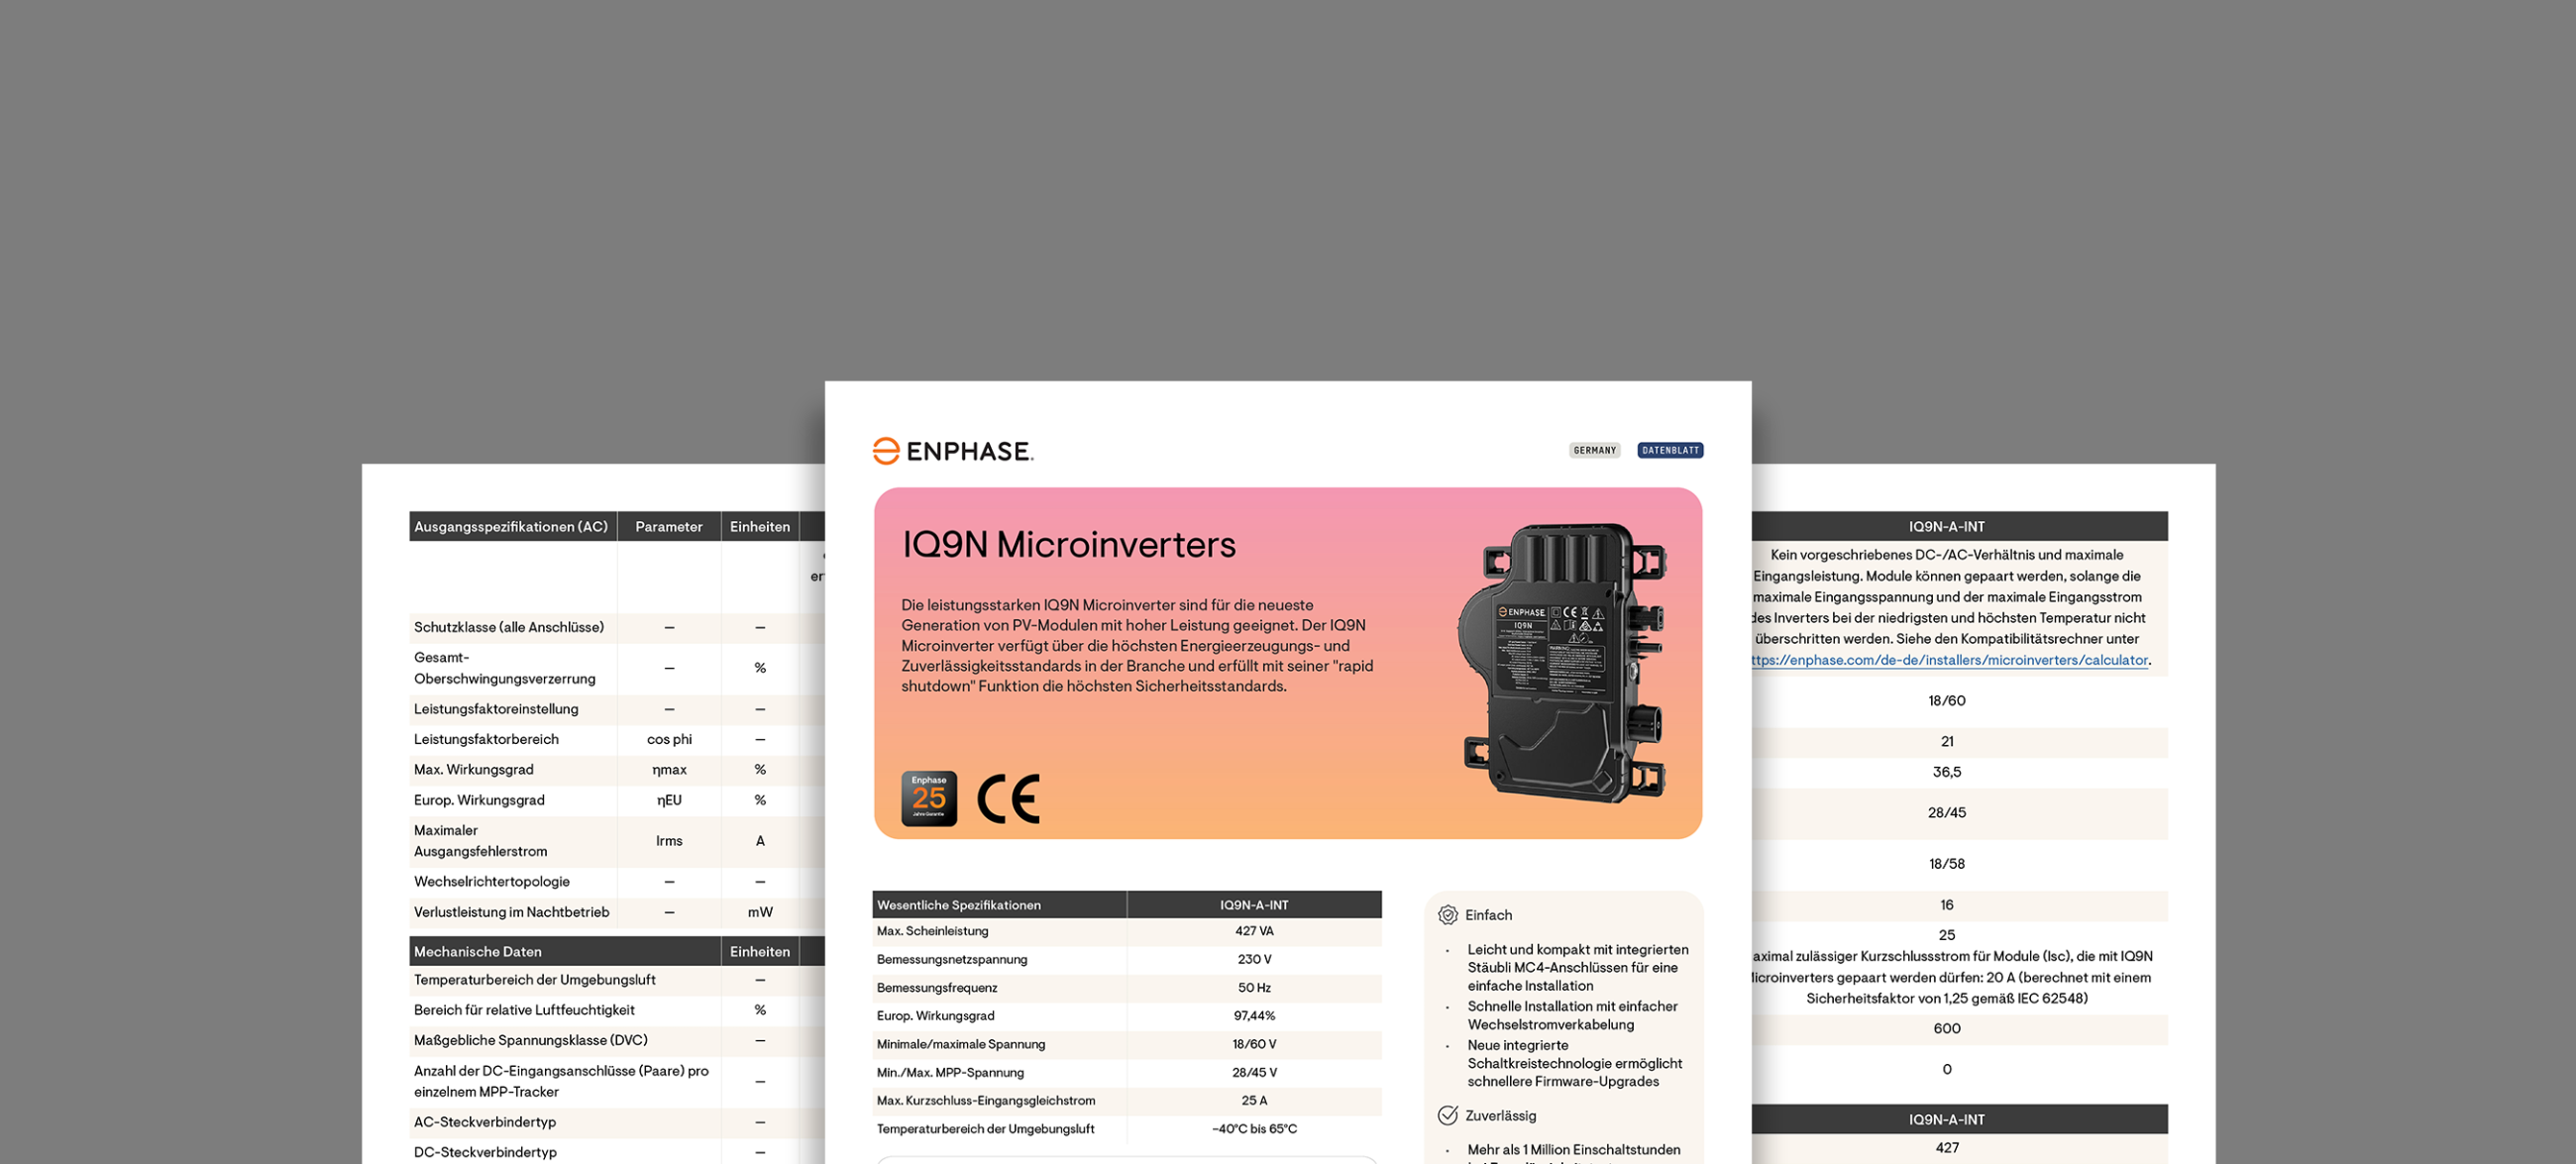
Task: Click the "600" value on the right page
Action: [1947, 1028]
